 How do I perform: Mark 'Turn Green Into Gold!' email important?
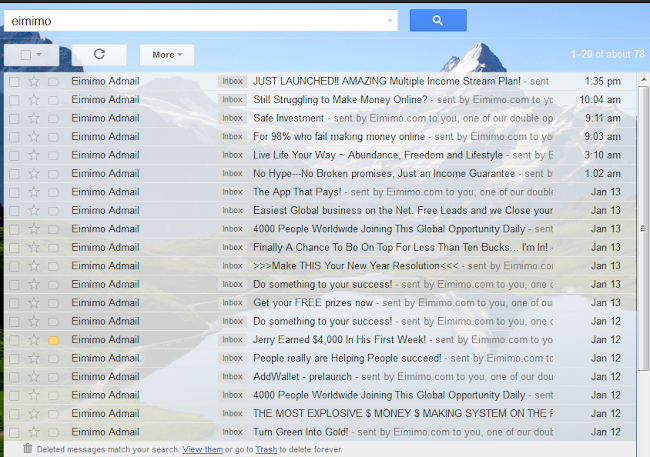click(x=53, y=432)
